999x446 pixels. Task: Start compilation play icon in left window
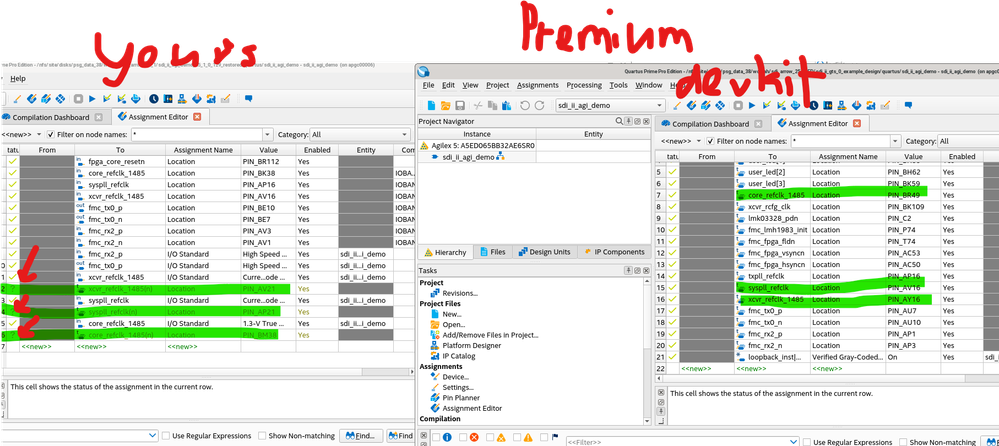pyautogui.click(x=92, y=99)
